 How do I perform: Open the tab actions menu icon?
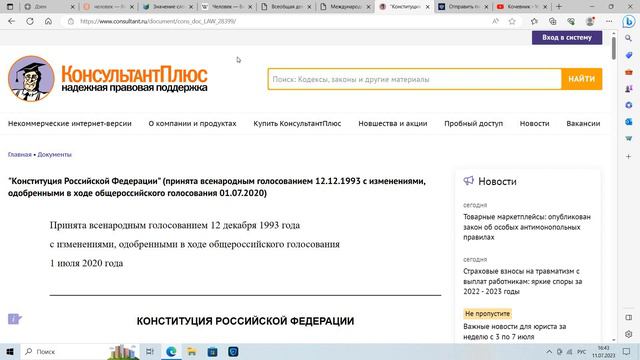[x=10, y=7]
